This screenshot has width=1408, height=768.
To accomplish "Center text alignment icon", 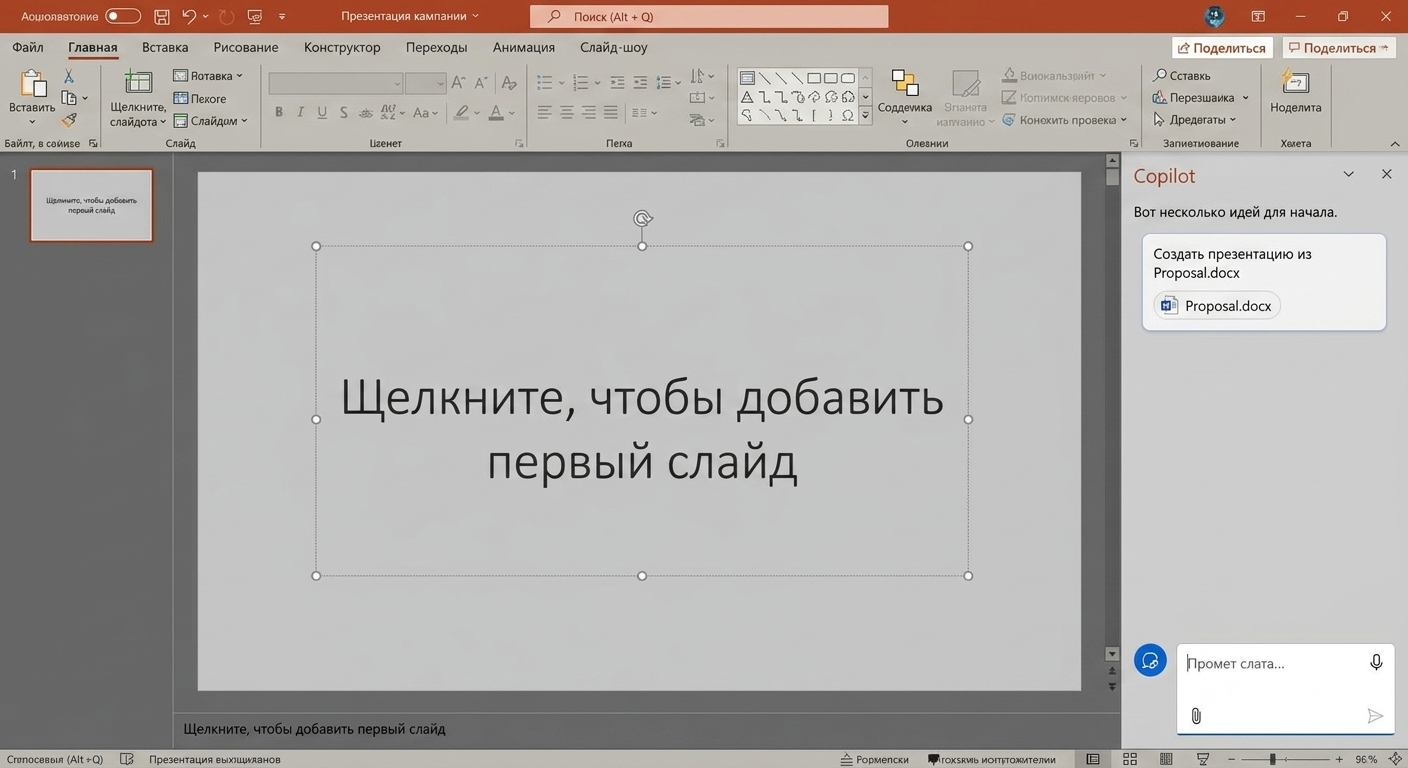I will click(x=566, y=112).
